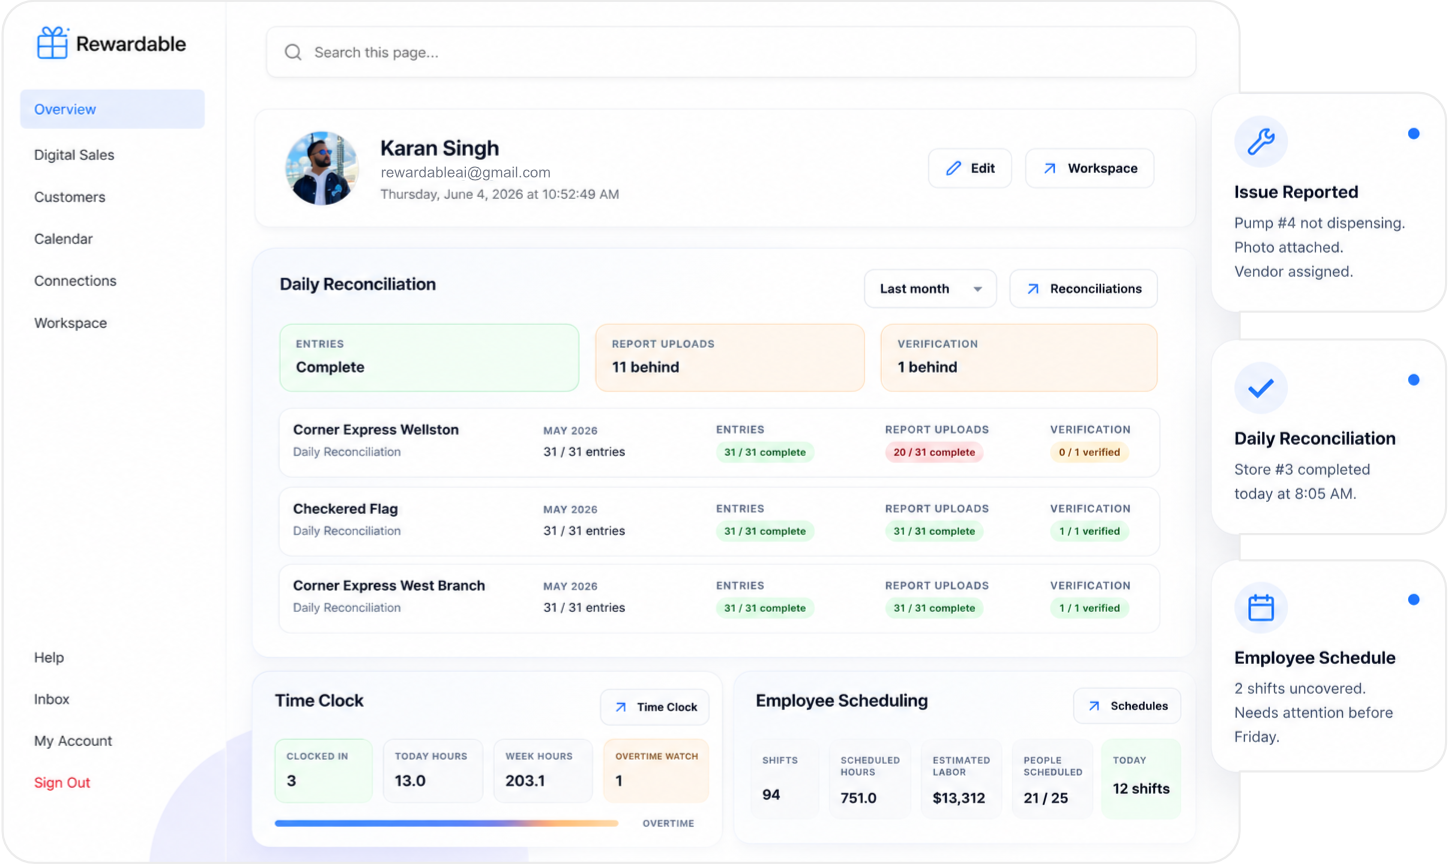
Task: Click the Rewardable gift box logo icon
Action: point(52,43)
